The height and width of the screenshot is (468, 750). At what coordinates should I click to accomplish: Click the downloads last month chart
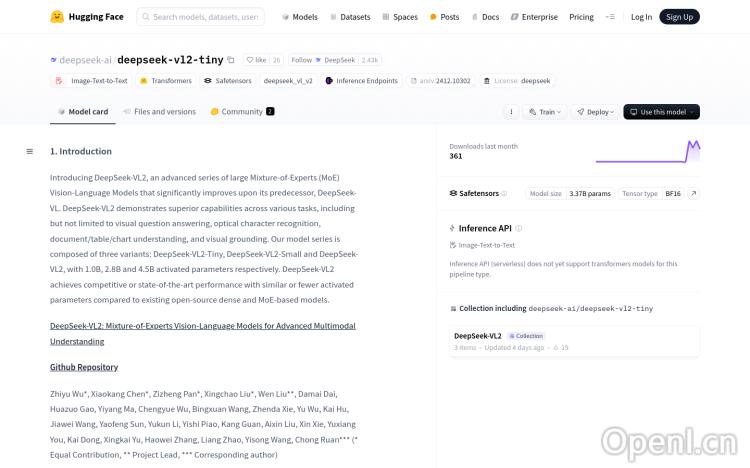(x=647, y=151)
